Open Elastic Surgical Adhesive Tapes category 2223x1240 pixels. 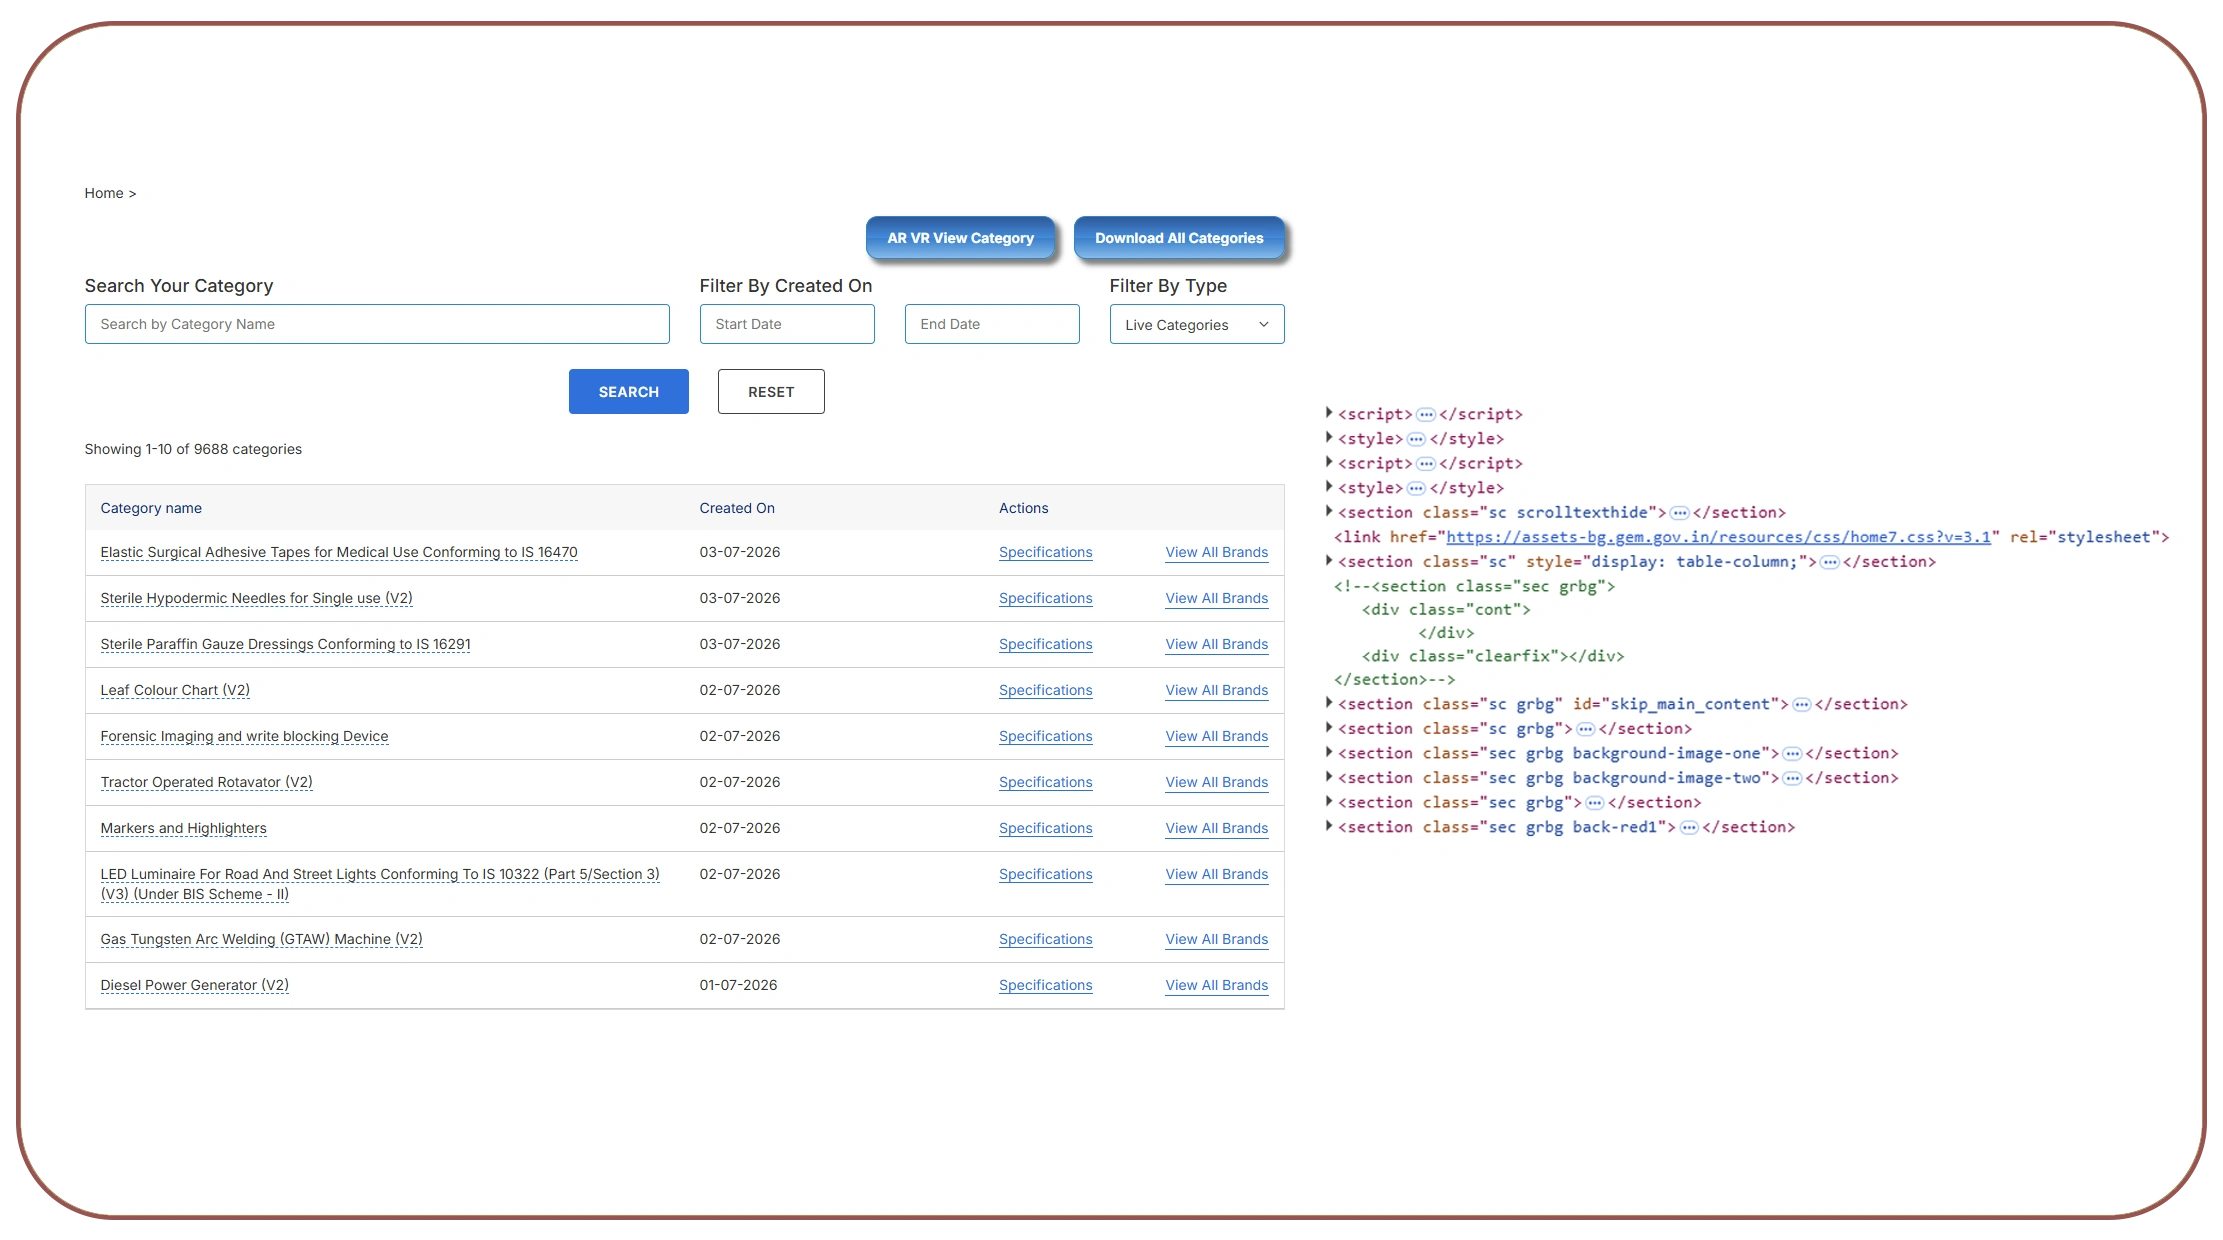(339, 552)
